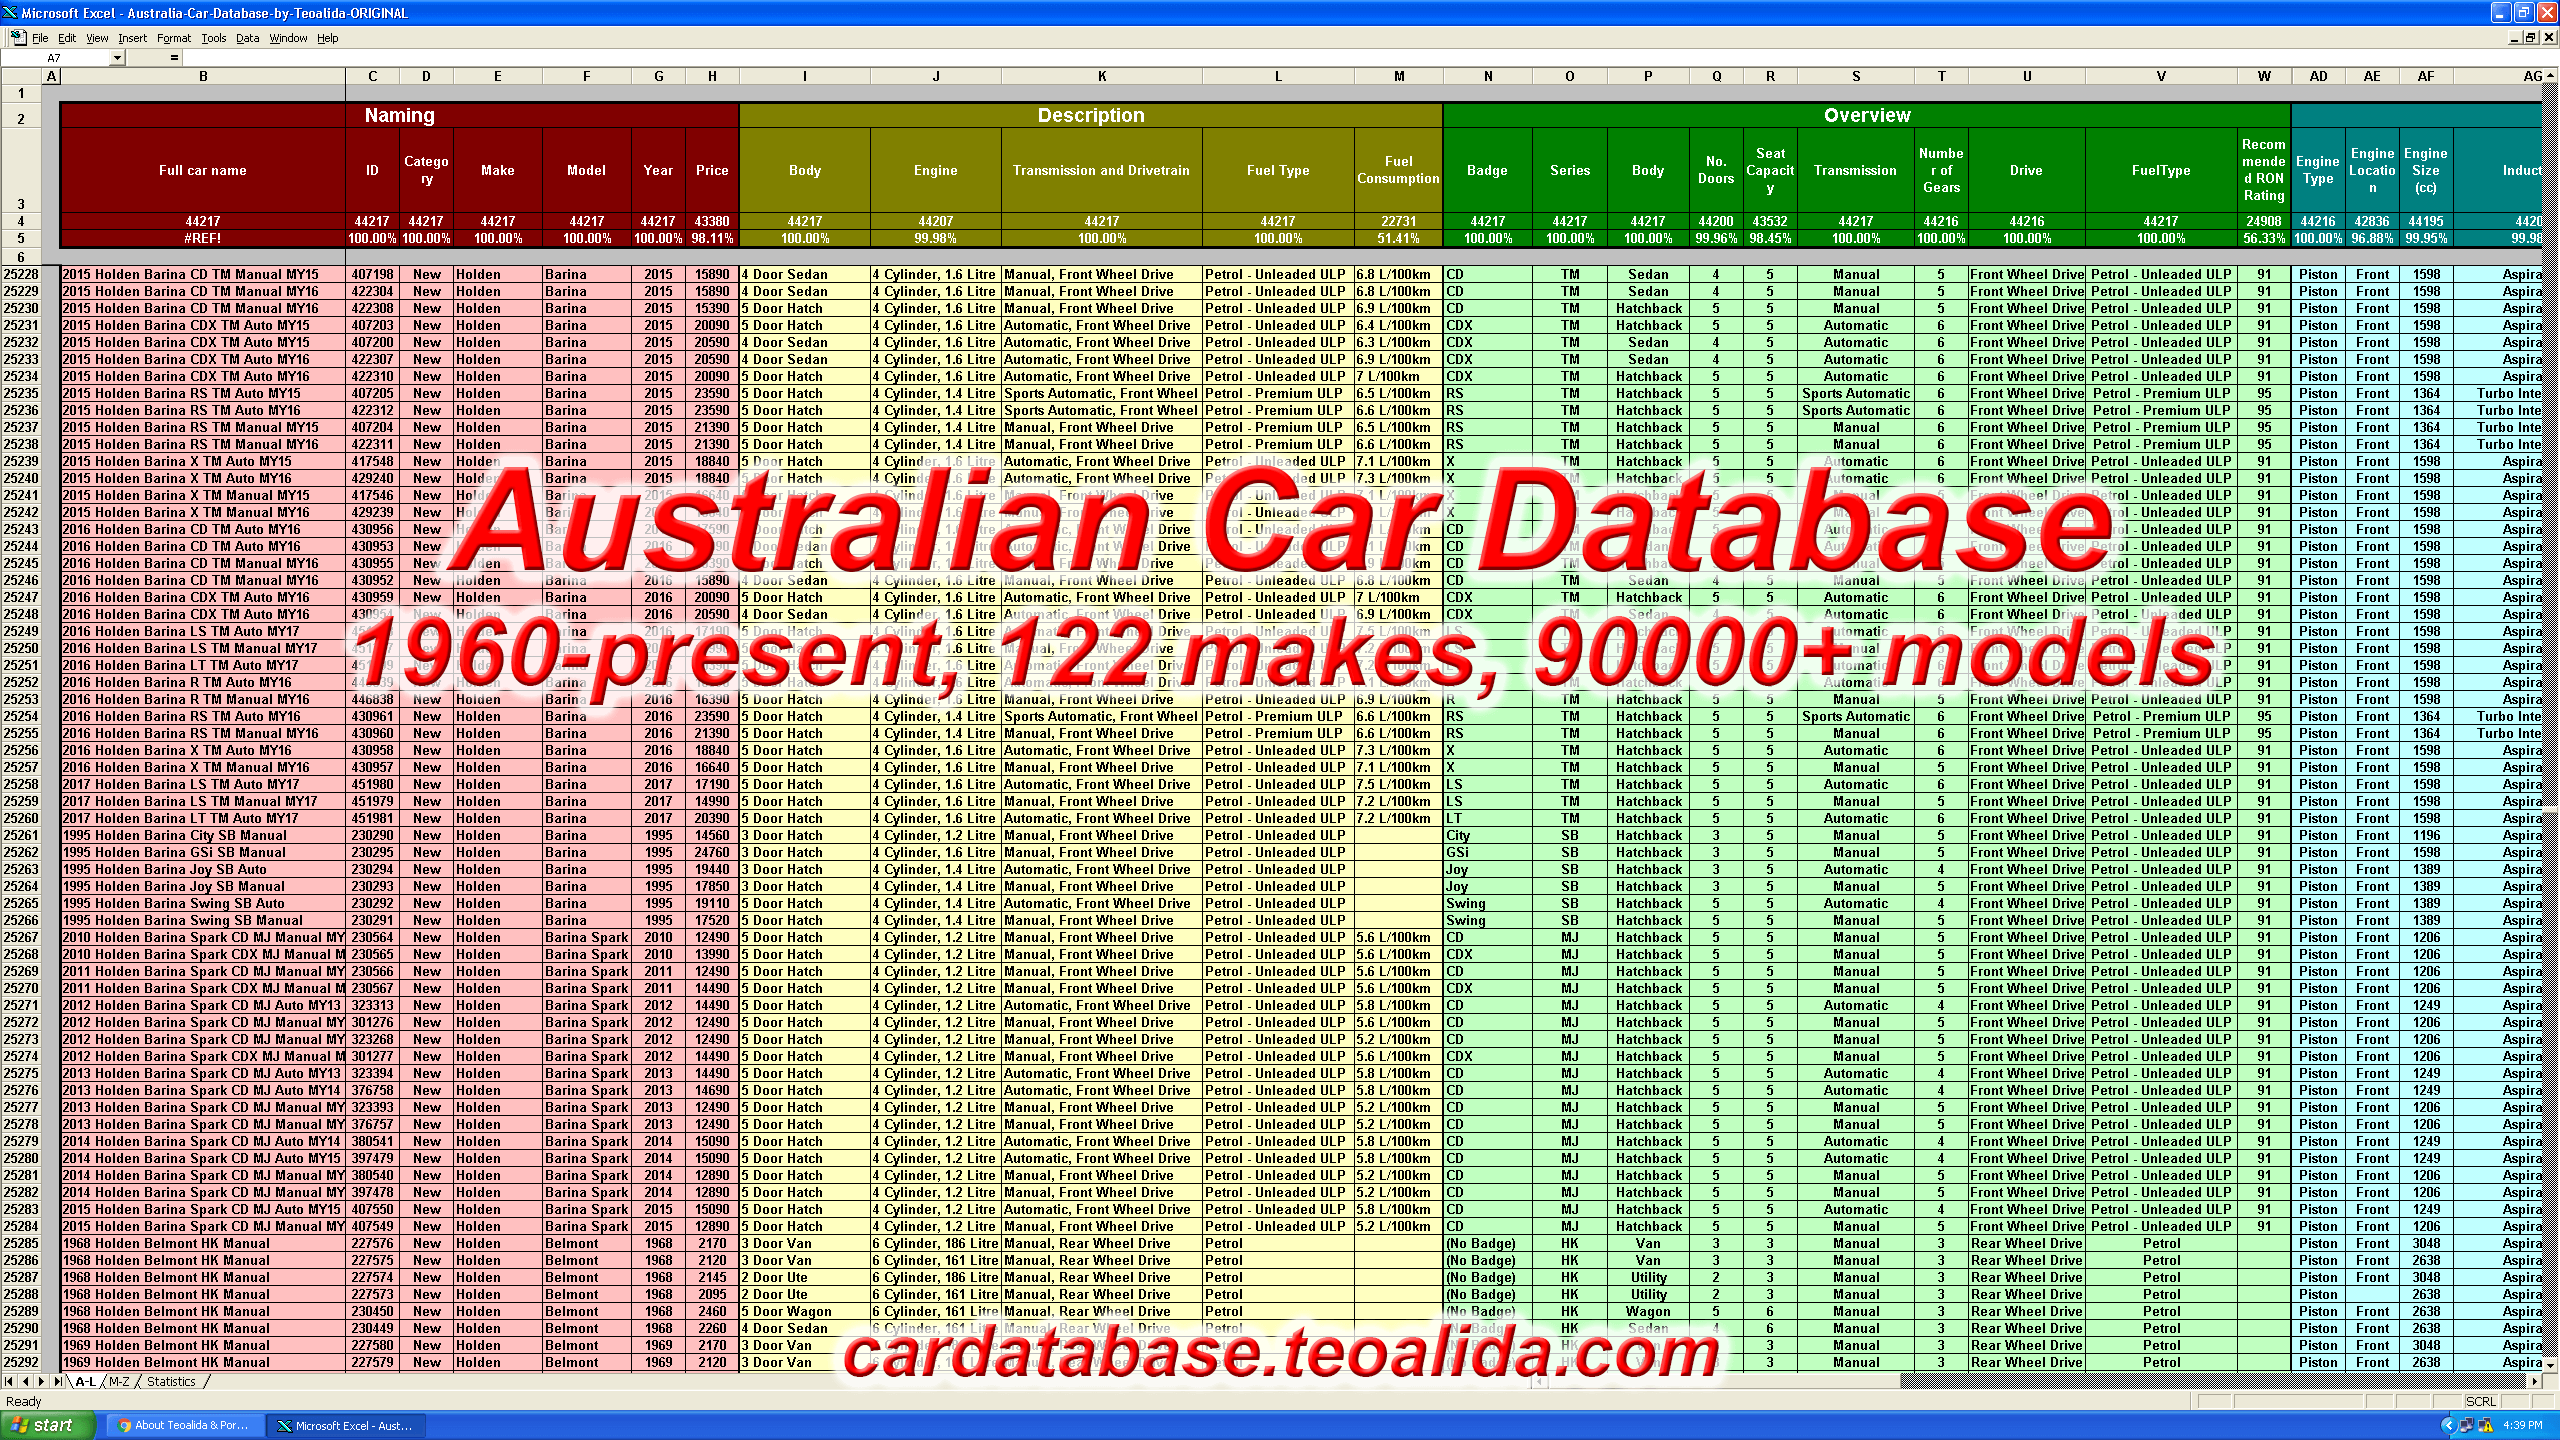Image resolution: width=2560 pixels, height=1440 pixels.
Task: Click the Edit Formula equals icon
Action: tap(172, 58)
